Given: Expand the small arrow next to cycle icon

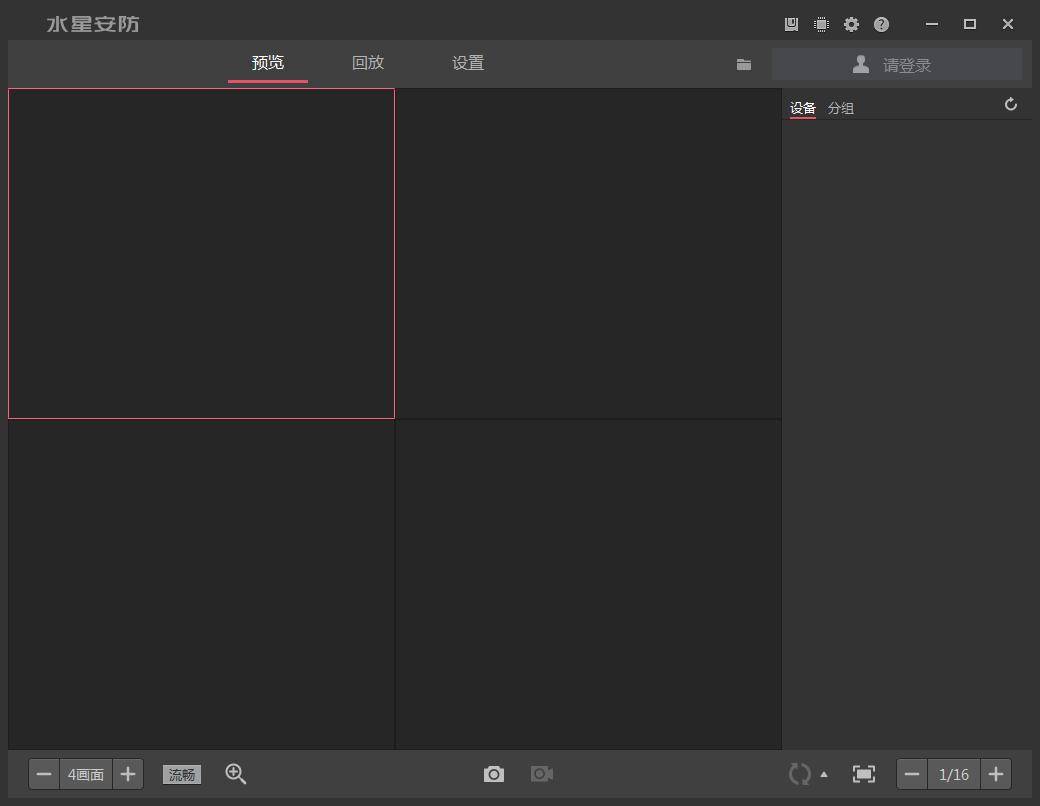Looking at the screenshot, I should point(824,774).
